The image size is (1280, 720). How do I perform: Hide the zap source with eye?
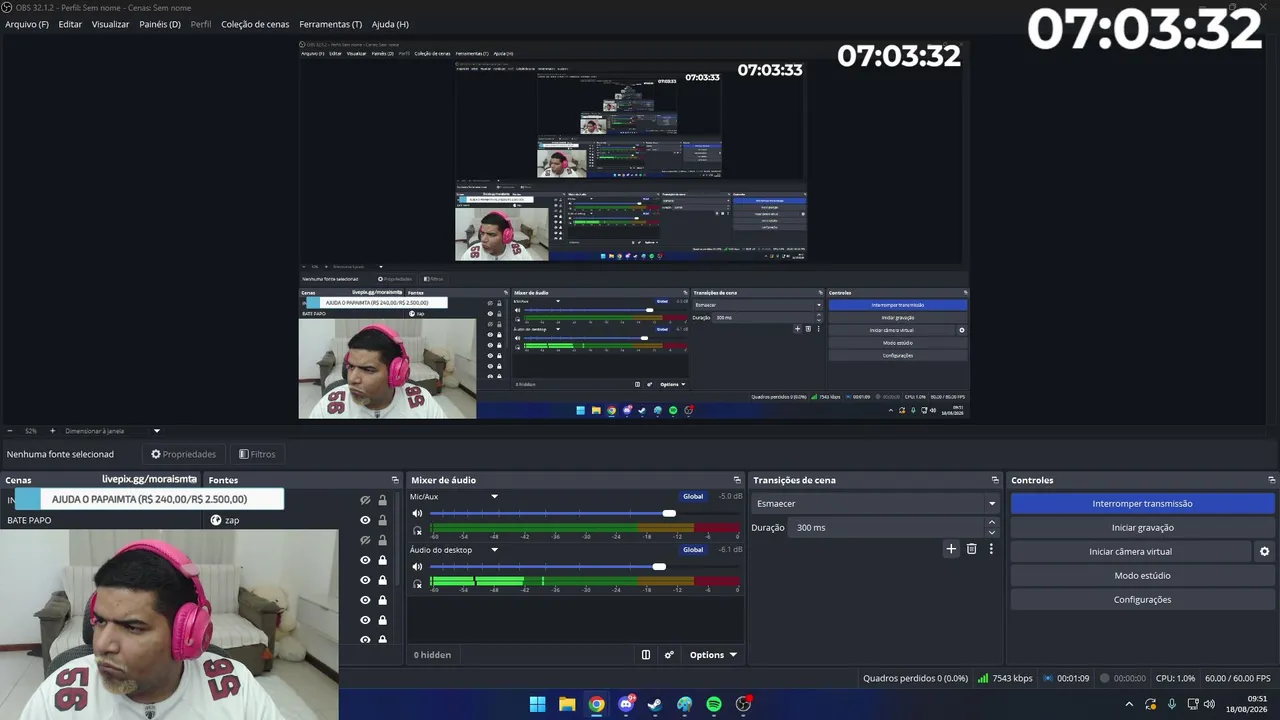pyautogui.click(x=365, y=520)
